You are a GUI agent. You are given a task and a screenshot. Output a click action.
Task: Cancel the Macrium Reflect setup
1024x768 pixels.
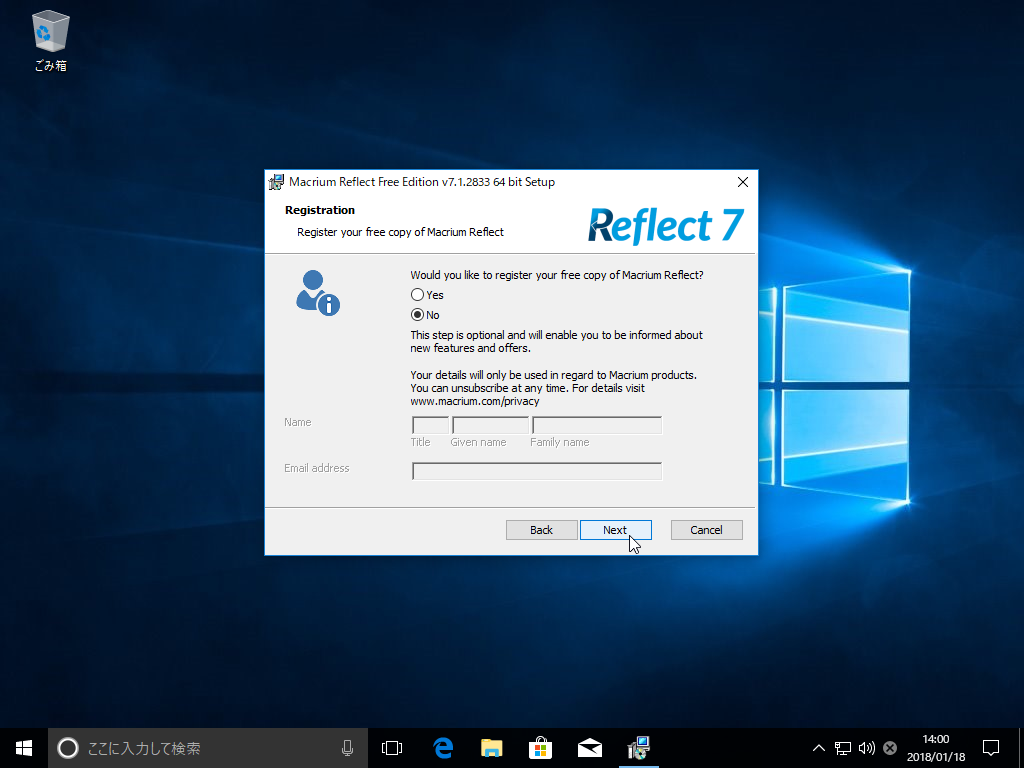click(x=707, y=530)
